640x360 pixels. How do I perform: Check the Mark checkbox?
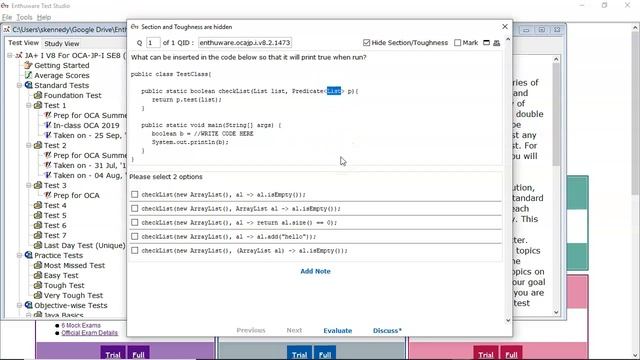pos(458,42)
